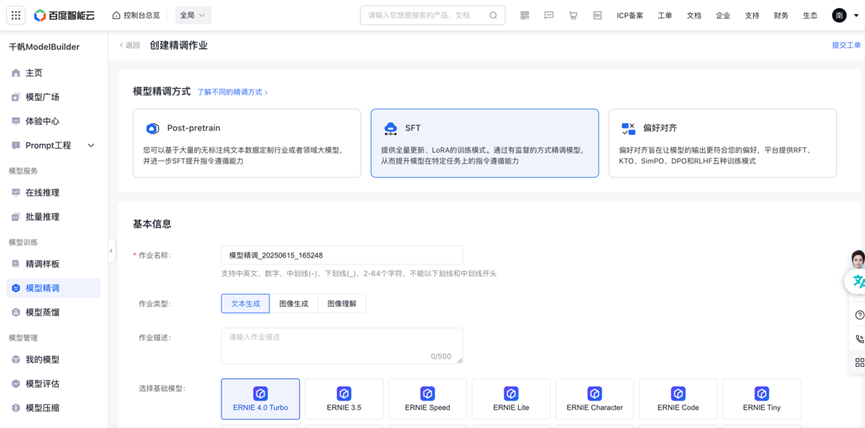The width and height of the screenshot is (865, 428).
Task: Select ERNIE Speed base model
Action: (428, 399)
